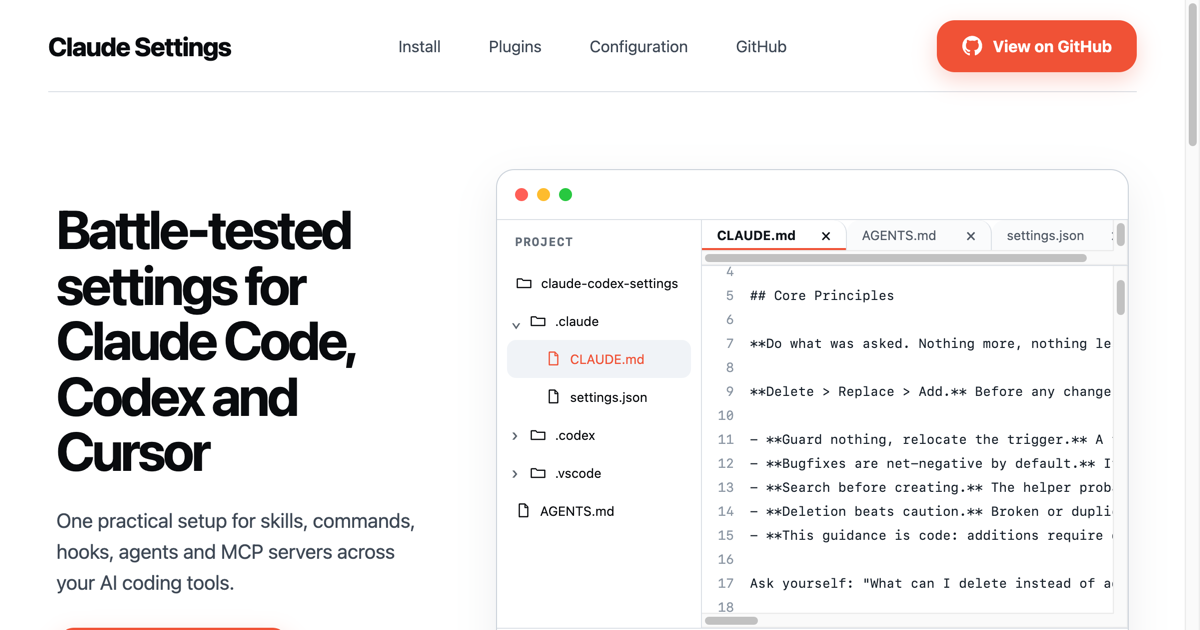
Task: Click the settings.json file icon in the tree
Action: [553, 397]
